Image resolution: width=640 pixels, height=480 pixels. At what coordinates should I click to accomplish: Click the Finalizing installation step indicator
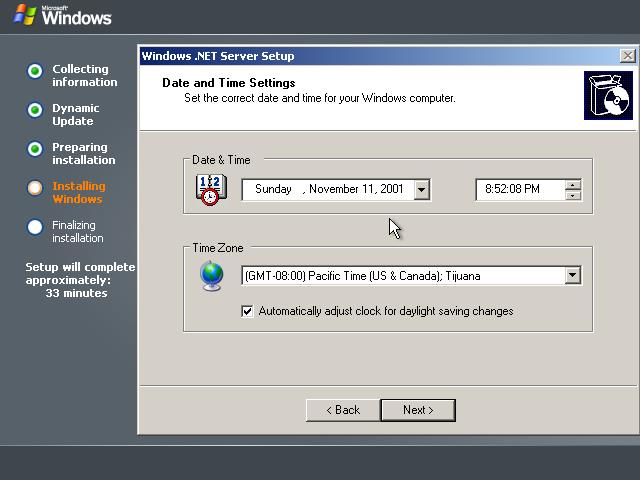point(35,227)
